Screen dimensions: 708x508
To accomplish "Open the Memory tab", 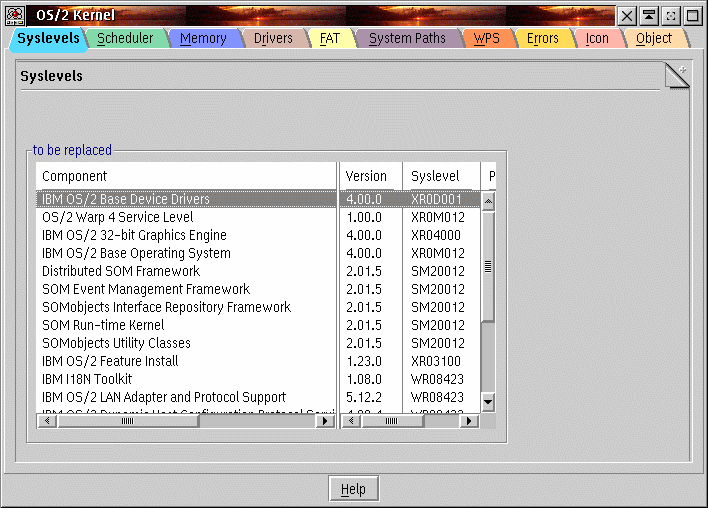I will point(203,39).
